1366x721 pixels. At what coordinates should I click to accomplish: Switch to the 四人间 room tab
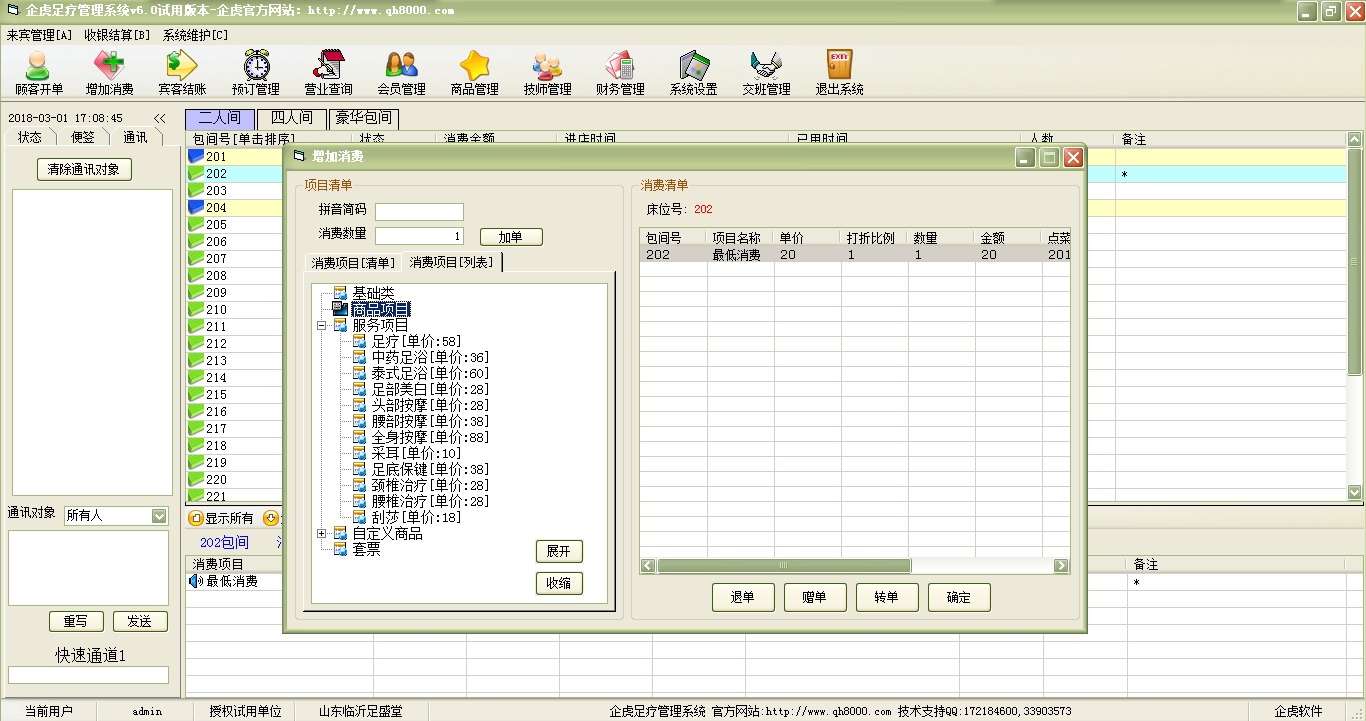point(291,119)
